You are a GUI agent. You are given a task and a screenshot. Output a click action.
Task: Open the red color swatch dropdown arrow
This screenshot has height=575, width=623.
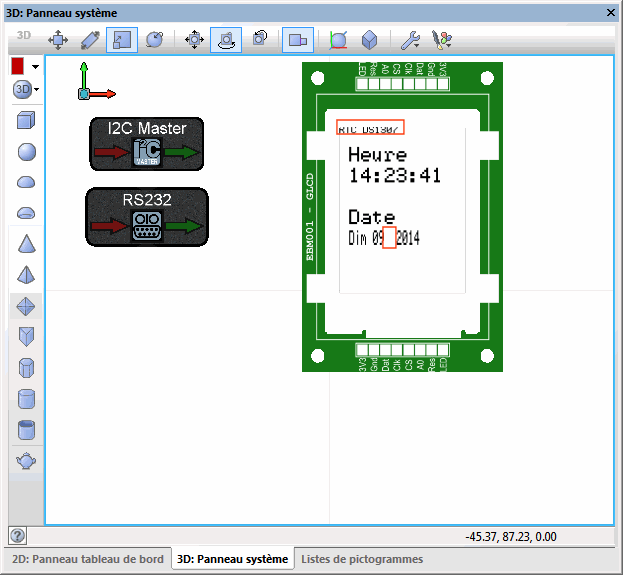(x=35, y=66)
